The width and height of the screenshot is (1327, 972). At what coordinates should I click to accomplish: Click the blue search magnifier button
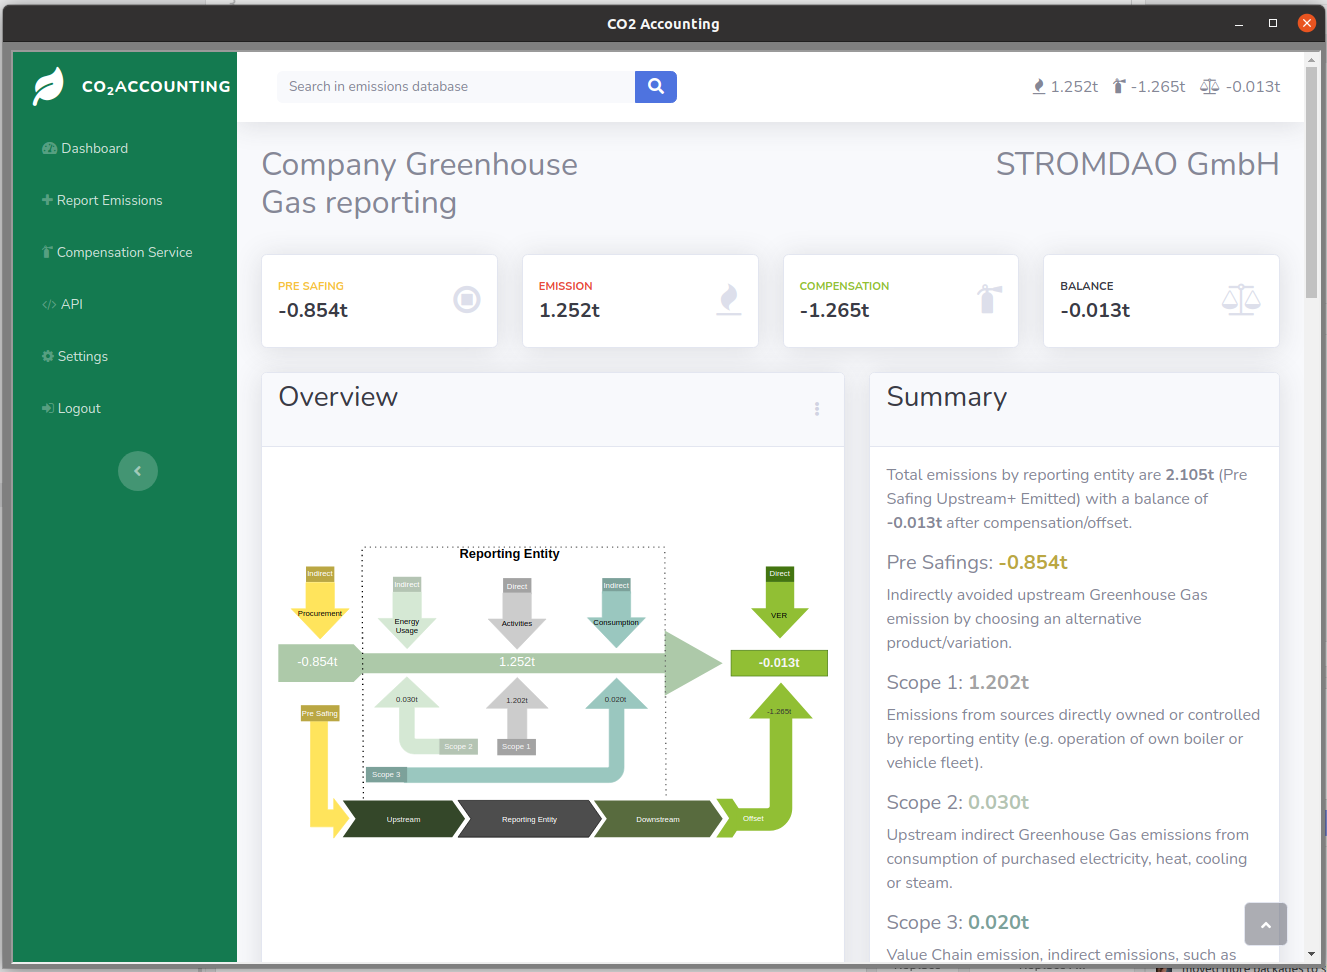(656, 87)
